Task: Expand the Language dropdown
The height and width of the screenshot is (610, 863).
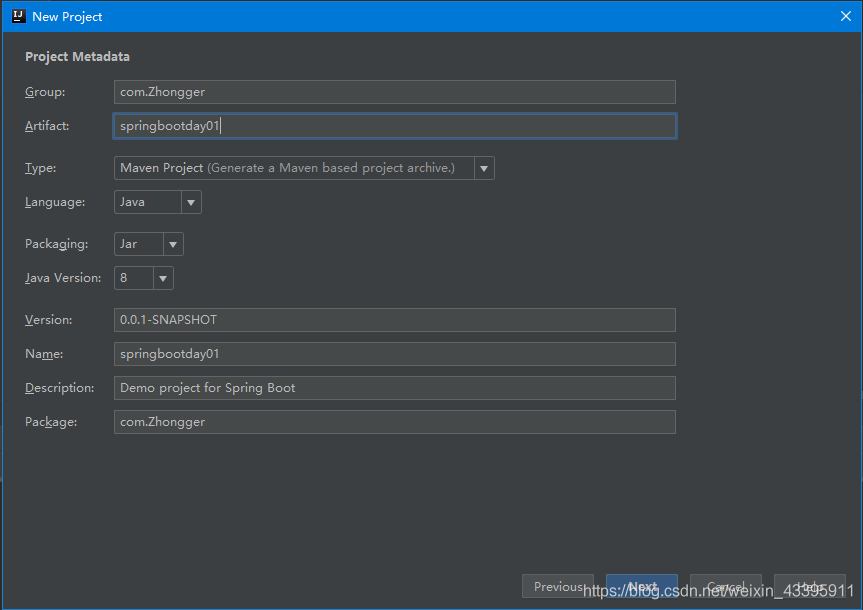Action: (191, 202)
